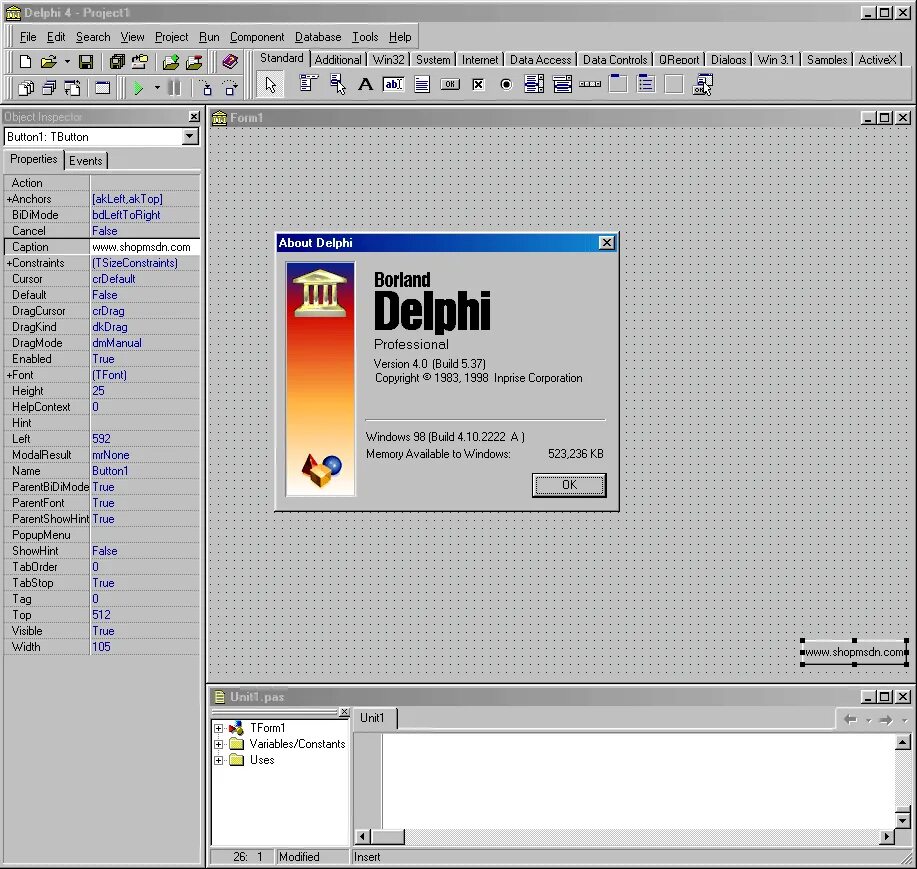917x869 pixels.
Task: Select the ScrollBar component icon
Action: click(590, 84)
